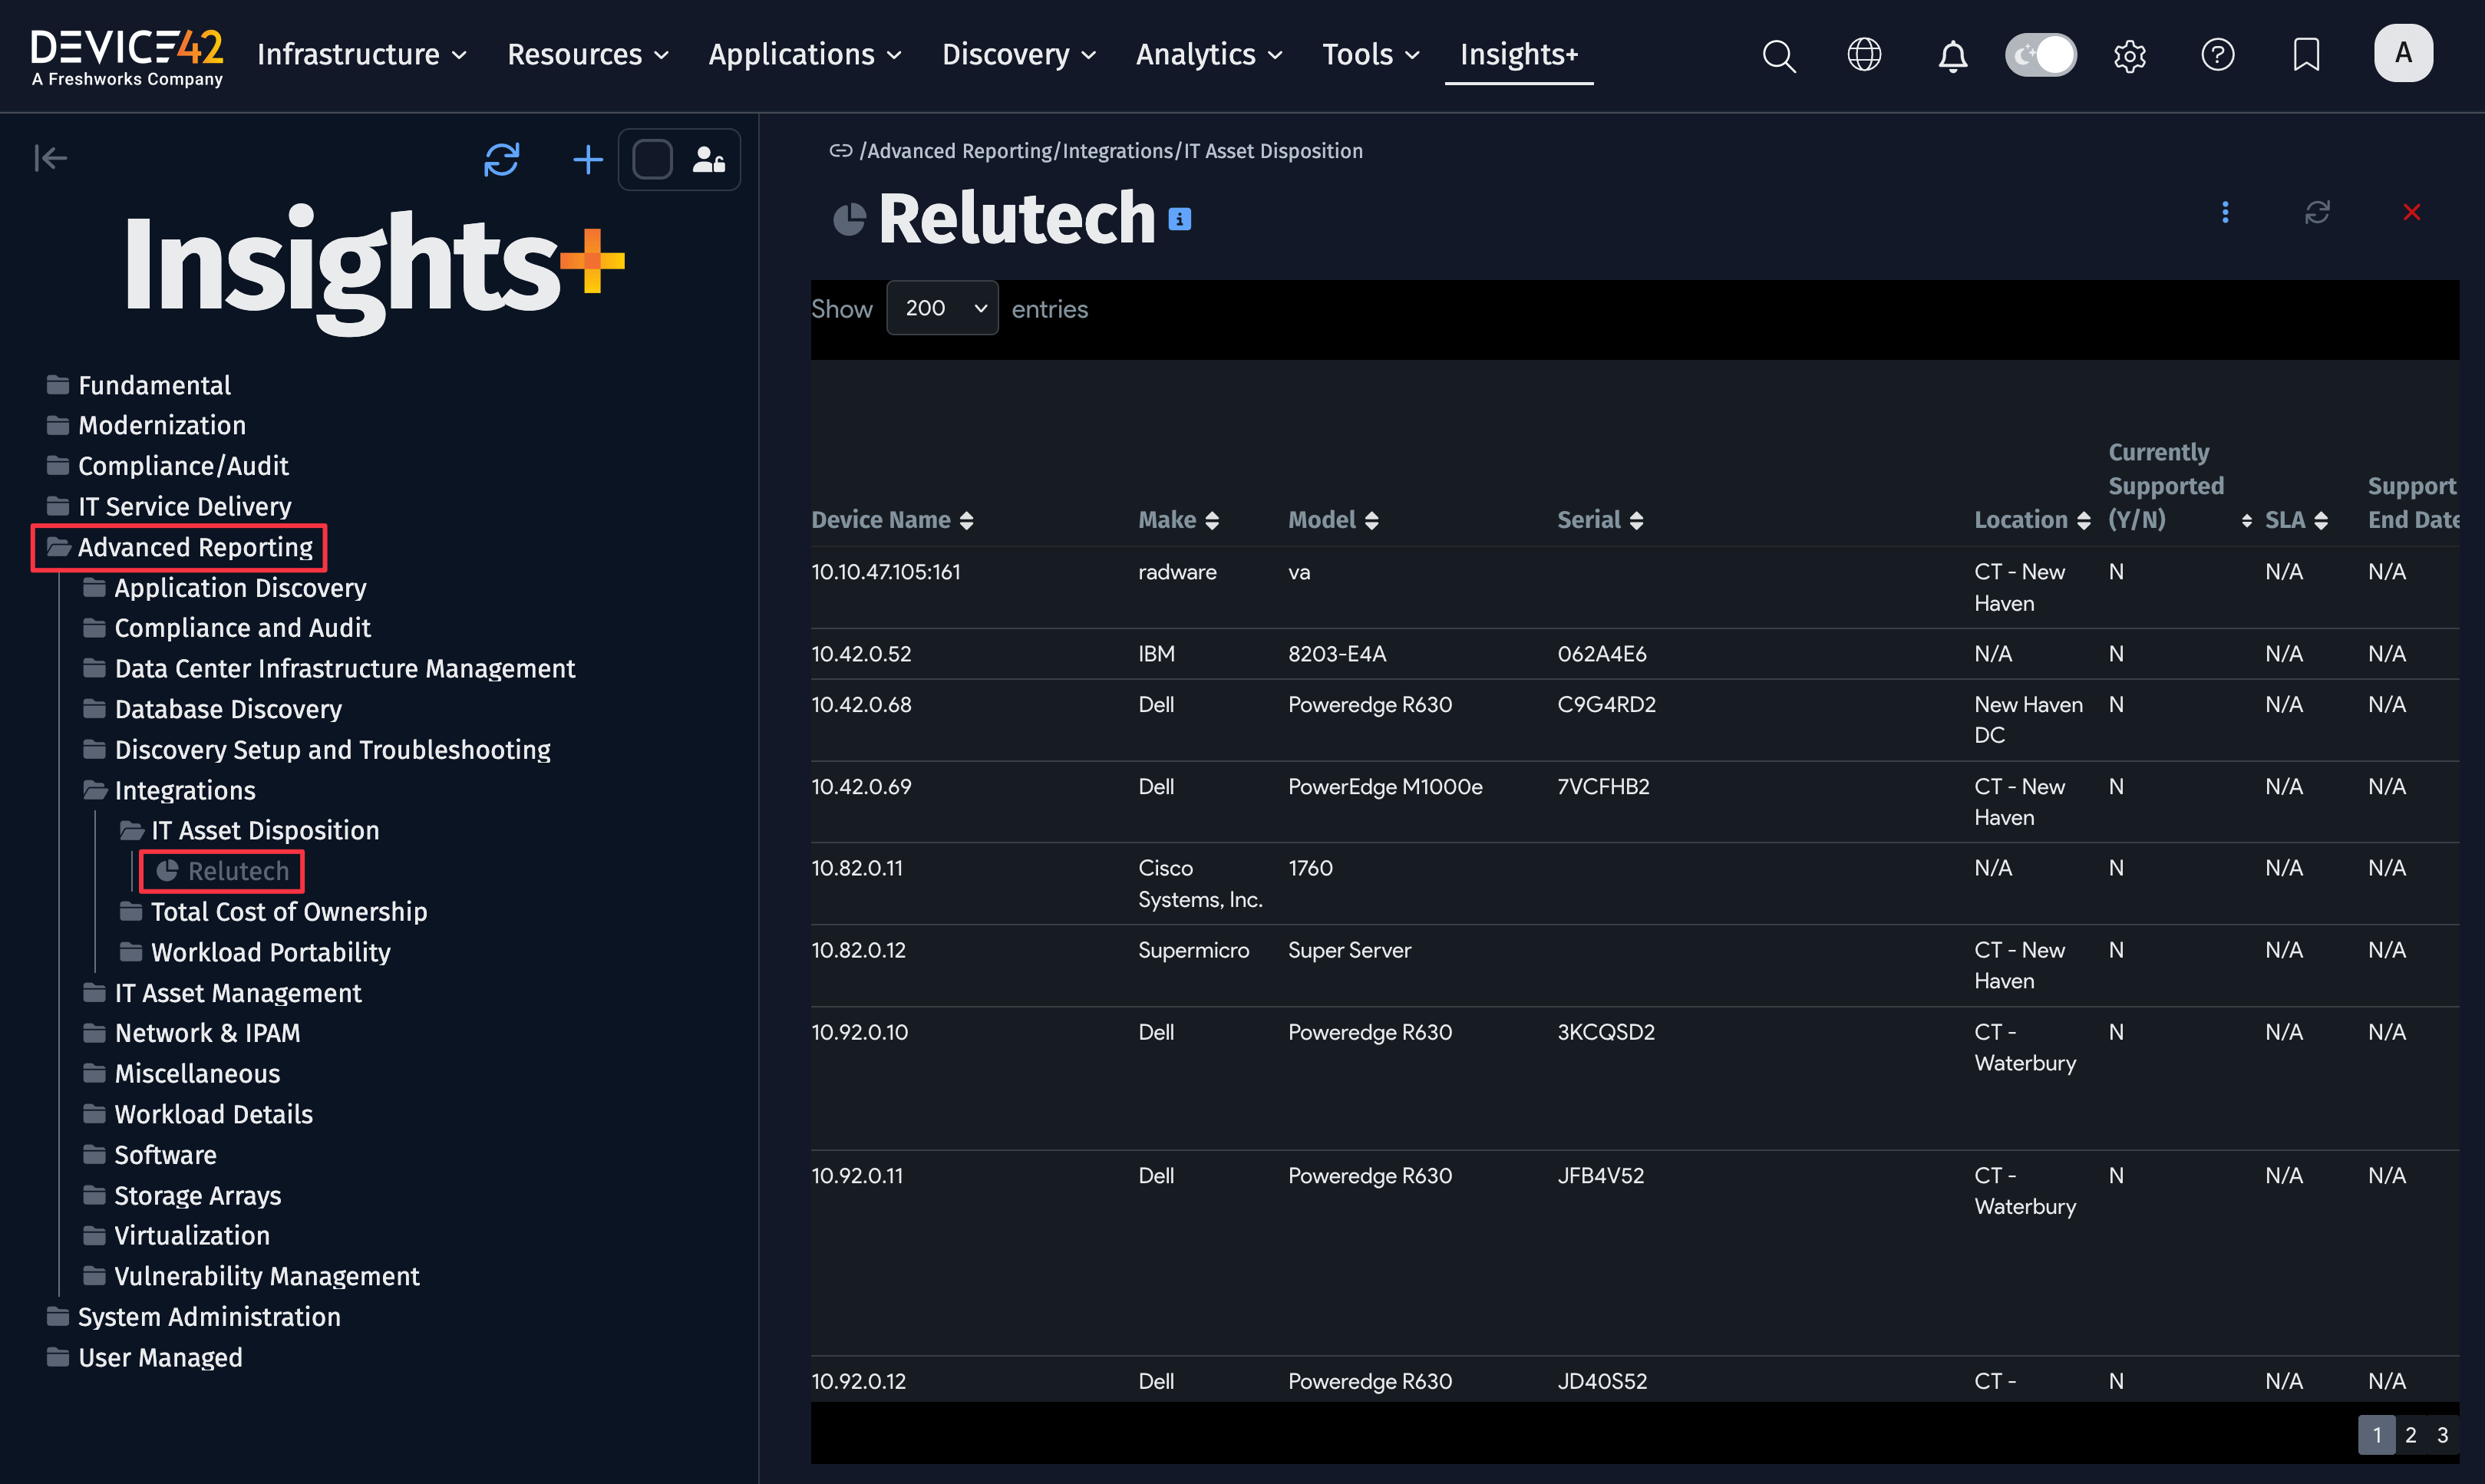Toggle dark mode switch in the top bar
Viewport: 2485px width, 1484px height.
coord(2040,55)
